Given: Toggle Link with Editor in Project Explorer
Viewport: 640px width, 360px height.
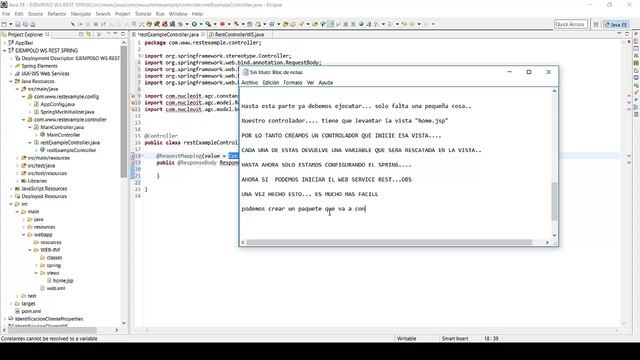Looking at the screenshot, I should click(89, 34).
